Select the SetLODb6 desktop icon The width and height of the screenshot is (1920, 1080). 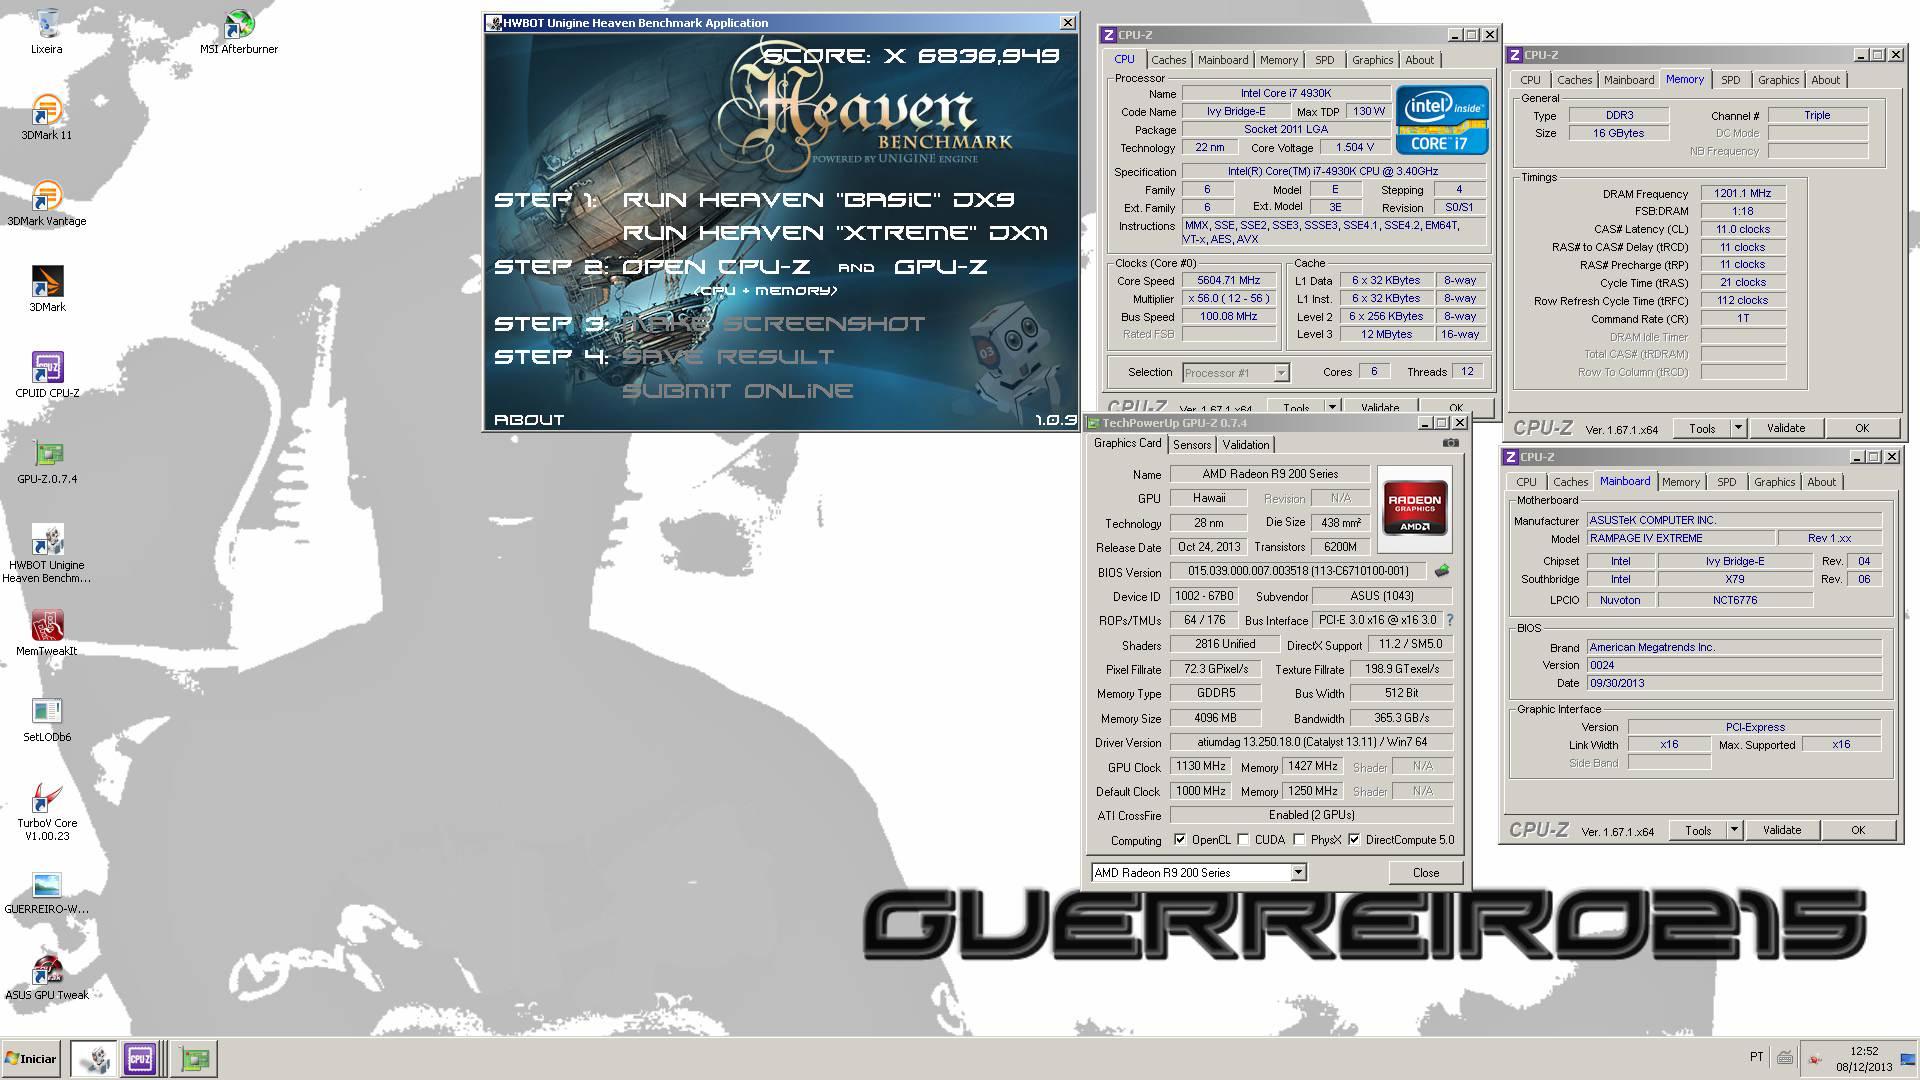(x=47, y=720)
